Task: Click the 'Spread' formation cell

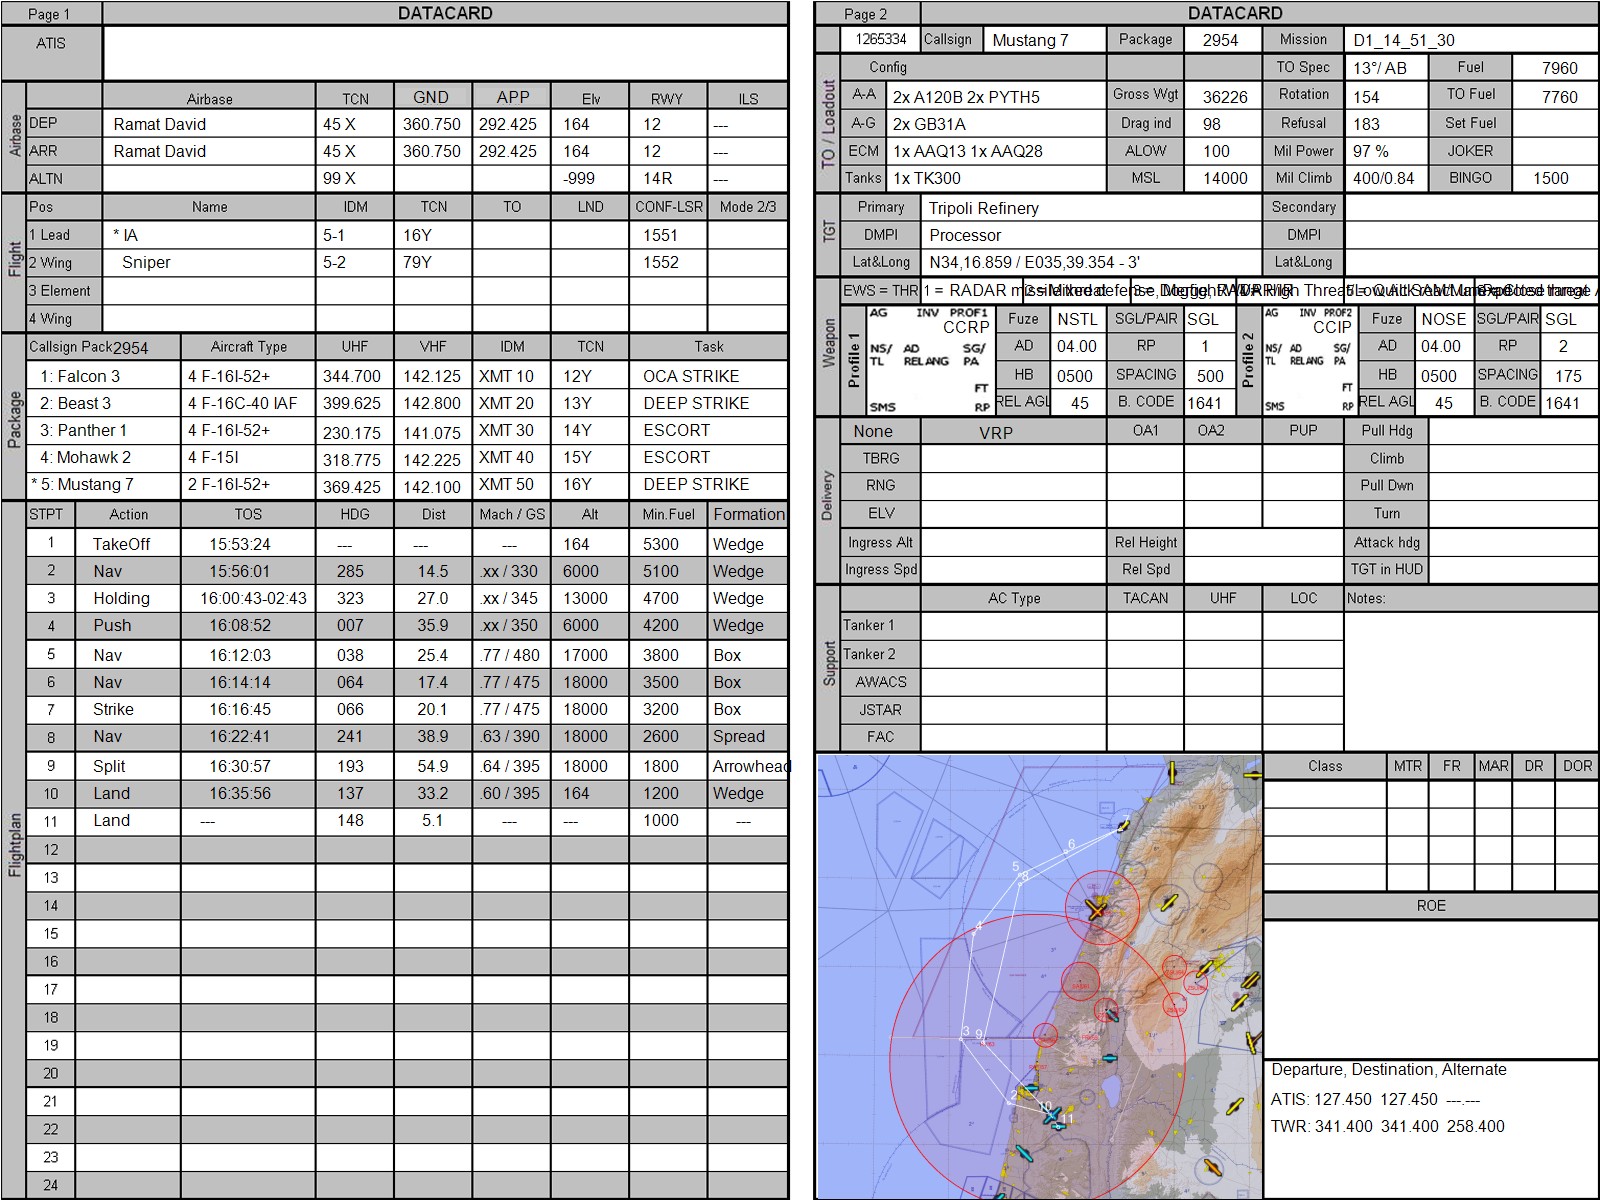Action: click(x=739, y=736)
